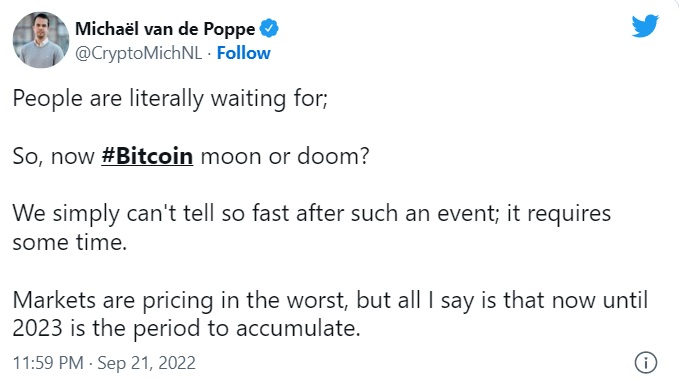The width and height of the screenshot is (679, 380).
Task: Open the Twitter bird logo
Action: [x=645, y=26]
